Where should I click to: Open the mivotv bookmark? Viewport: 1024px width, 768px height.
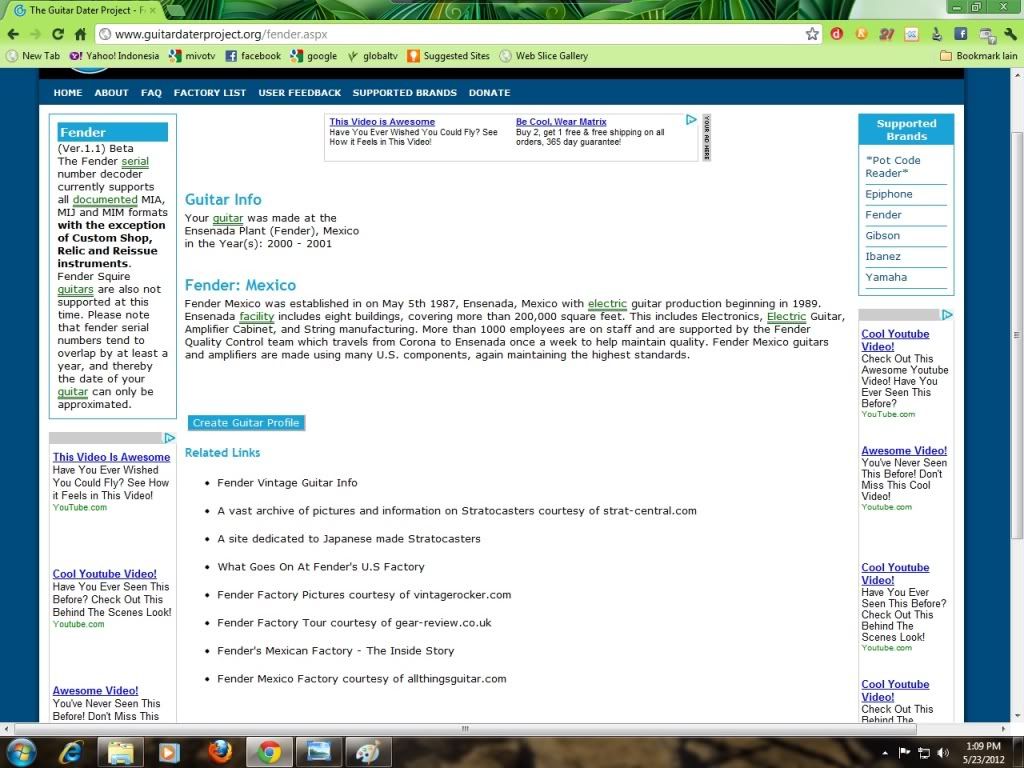192,56
